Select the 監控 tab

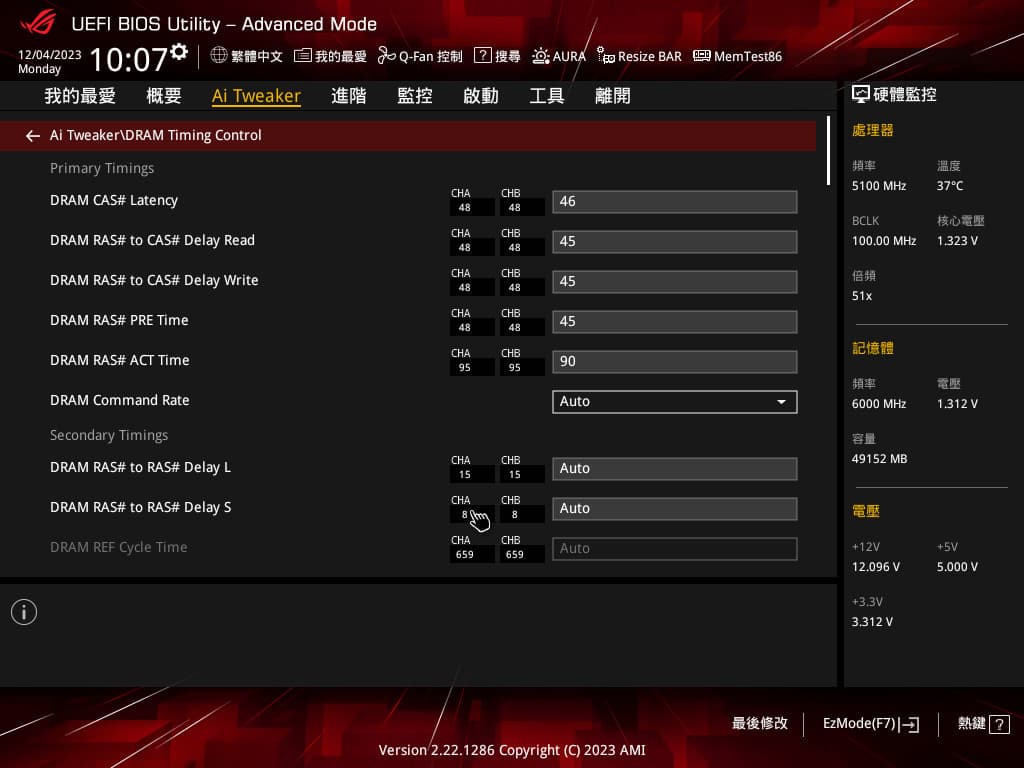pyautogui.click(x=415, y=95)
